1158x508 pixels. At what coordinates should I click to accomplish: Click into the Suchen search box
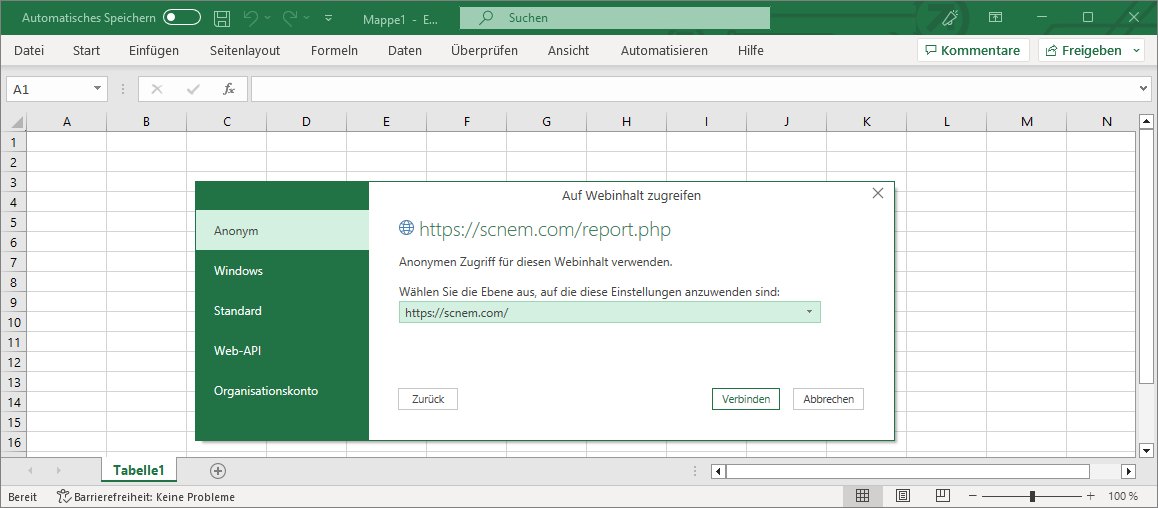(614, 18)
